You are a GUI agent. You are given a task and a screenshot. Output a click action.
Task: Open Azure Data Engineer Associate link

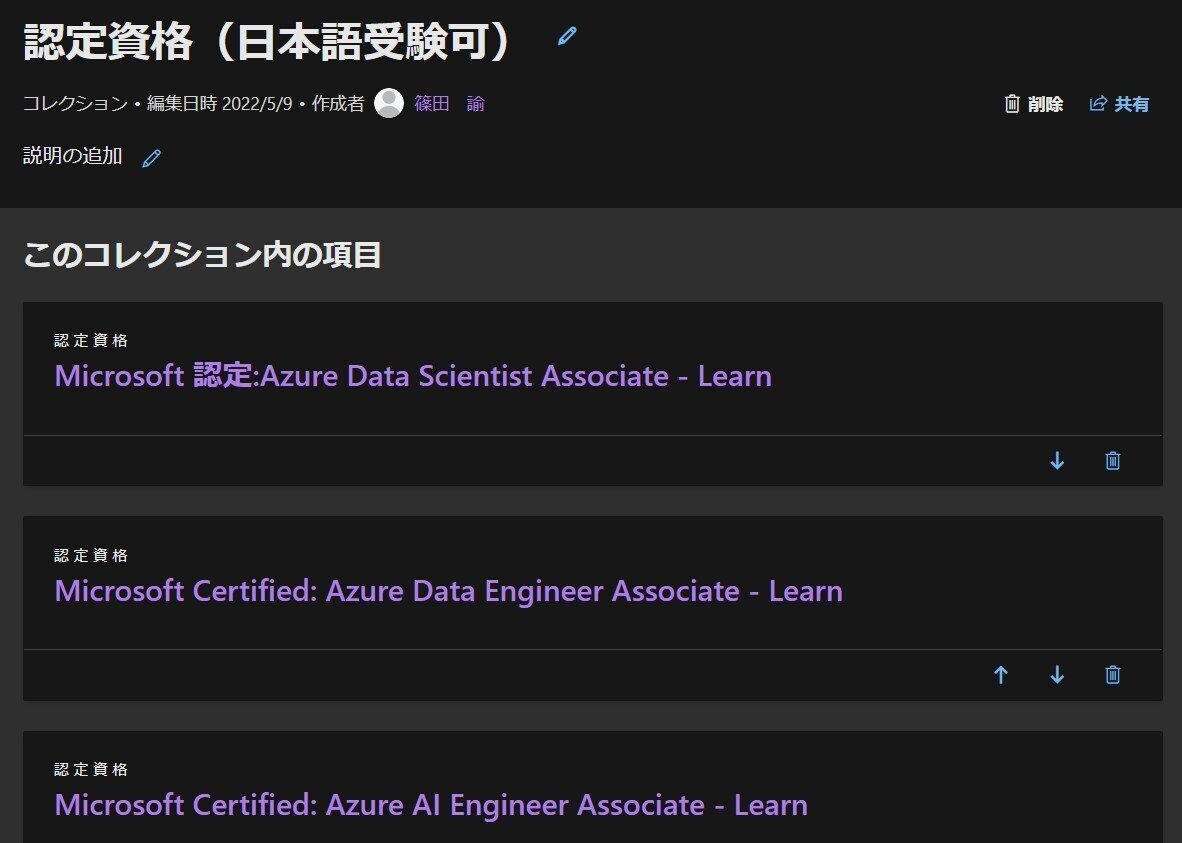[449, 590]
